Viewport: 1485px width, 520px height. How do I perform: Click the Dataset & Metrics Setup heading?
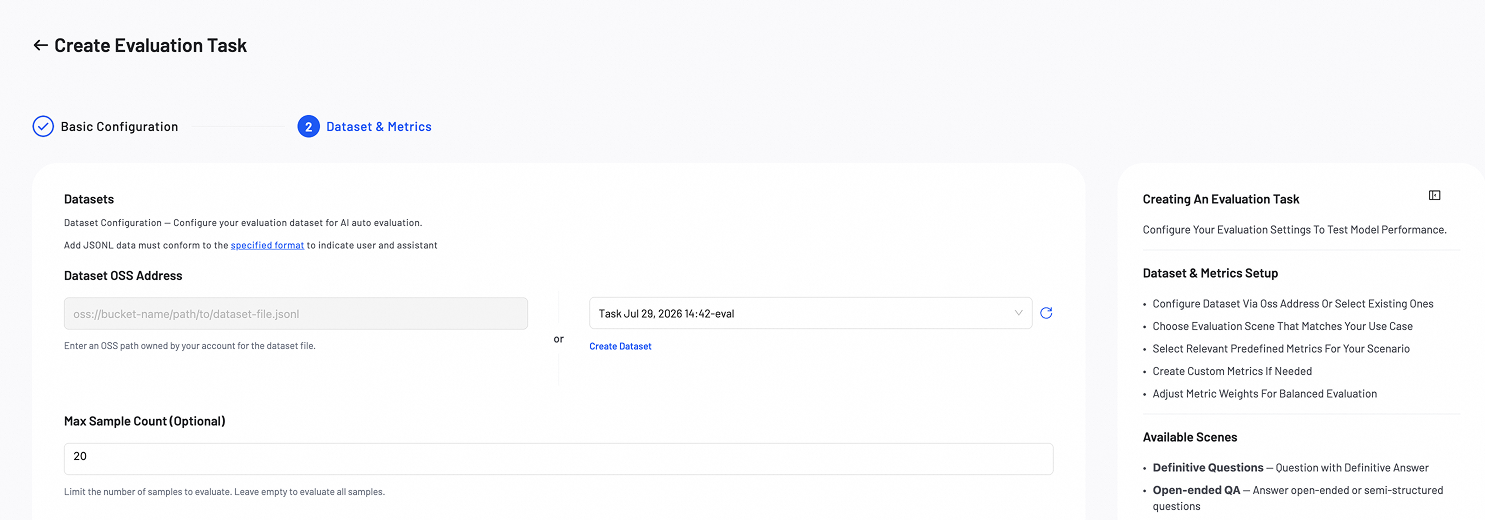pyautogui.click(x=1210, y=273)
